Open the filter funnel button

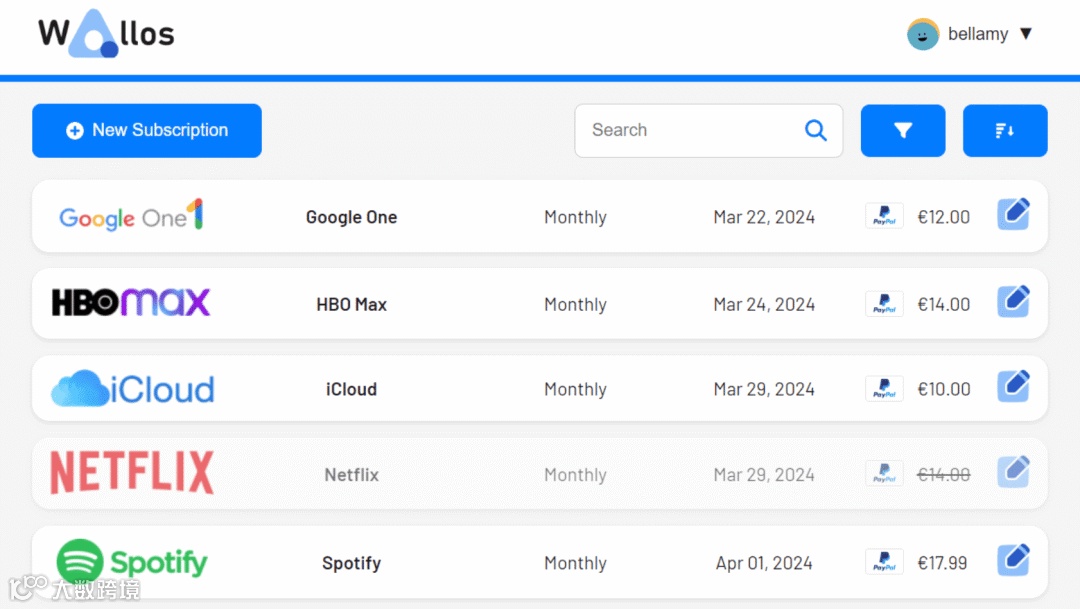903,131
